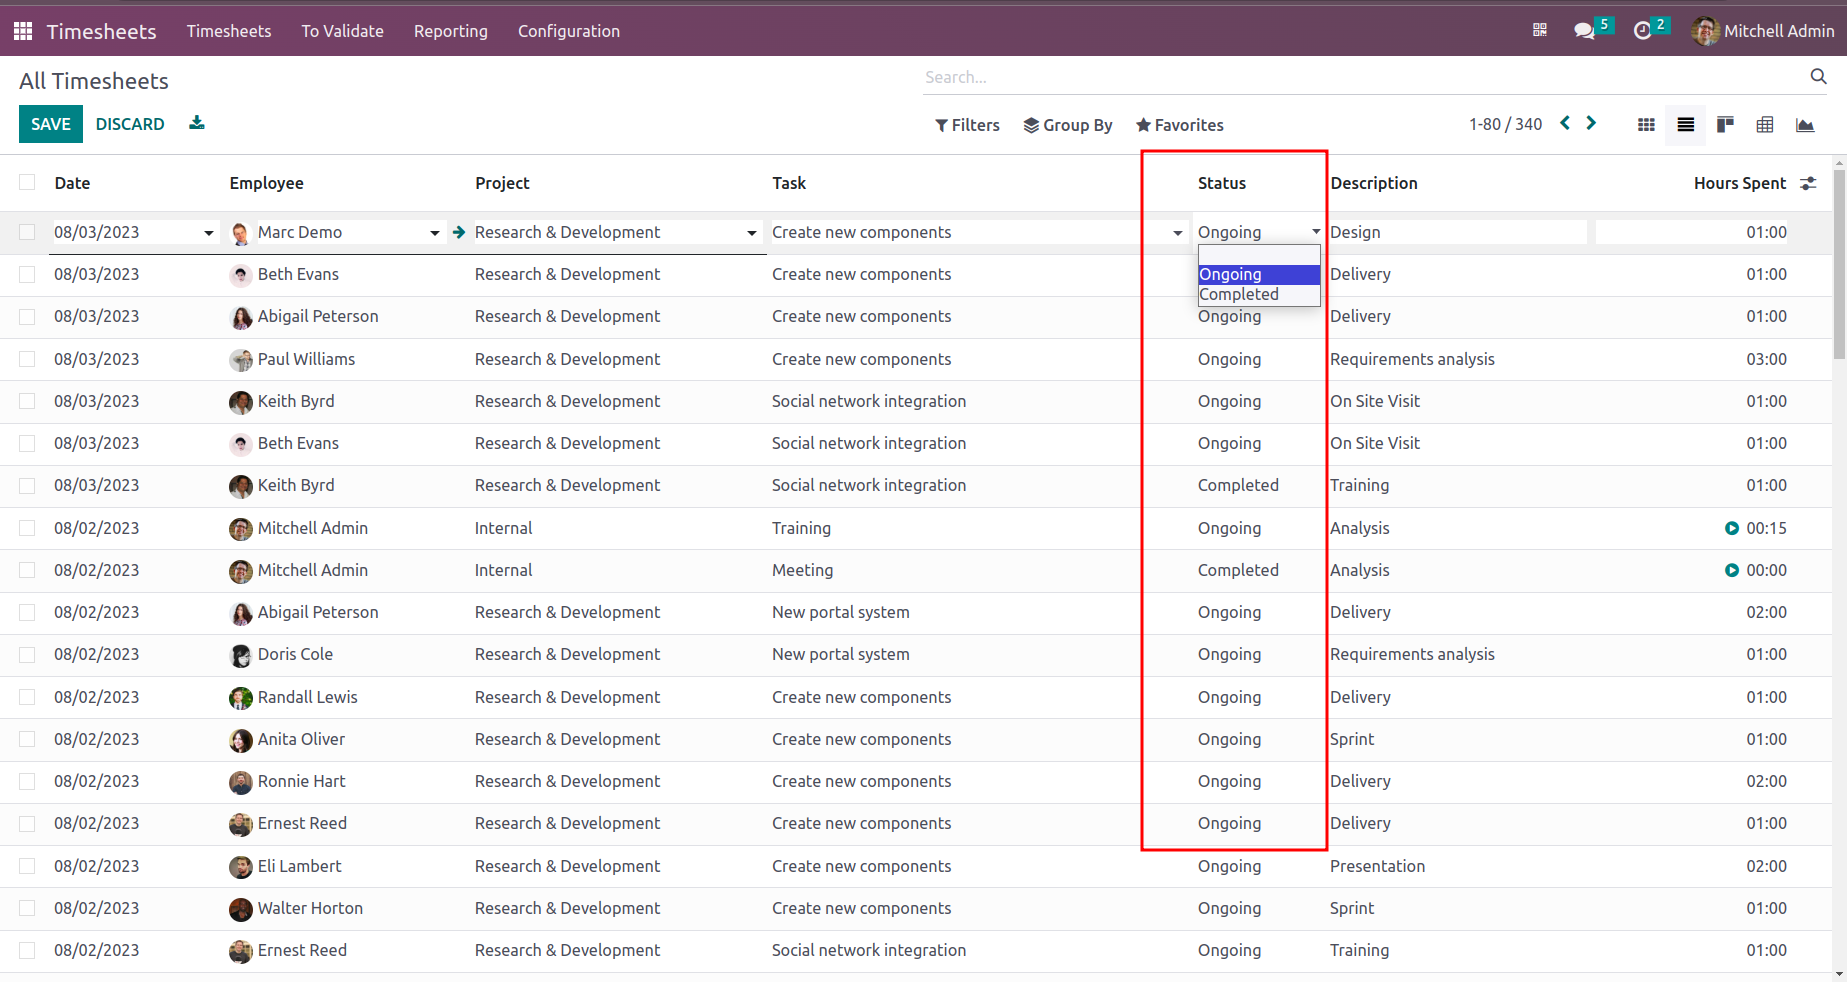Click the download export icon

coord(197,123)
